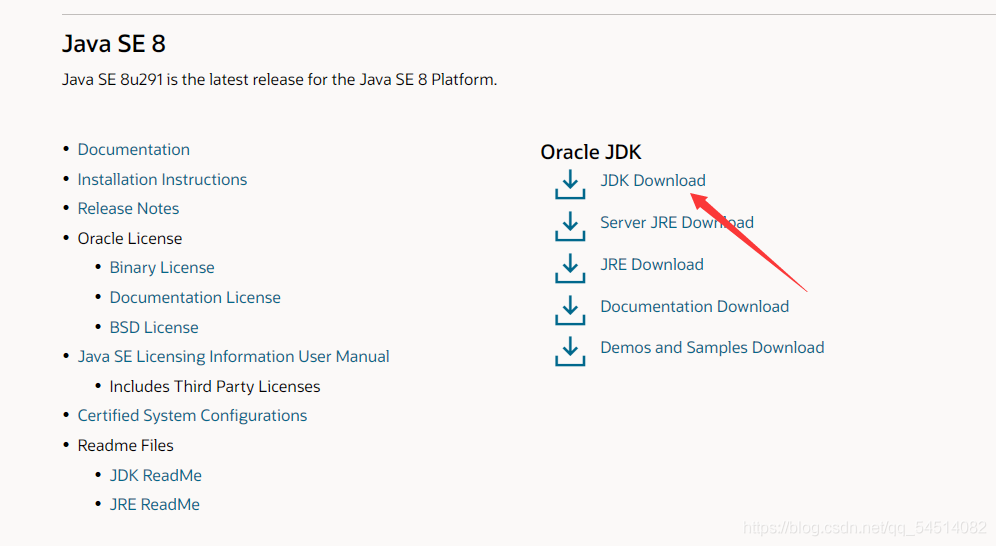The height and width of the screenshot is (546, 996).
Task: Open the Documentation Download link
Action: pos(695,306)
